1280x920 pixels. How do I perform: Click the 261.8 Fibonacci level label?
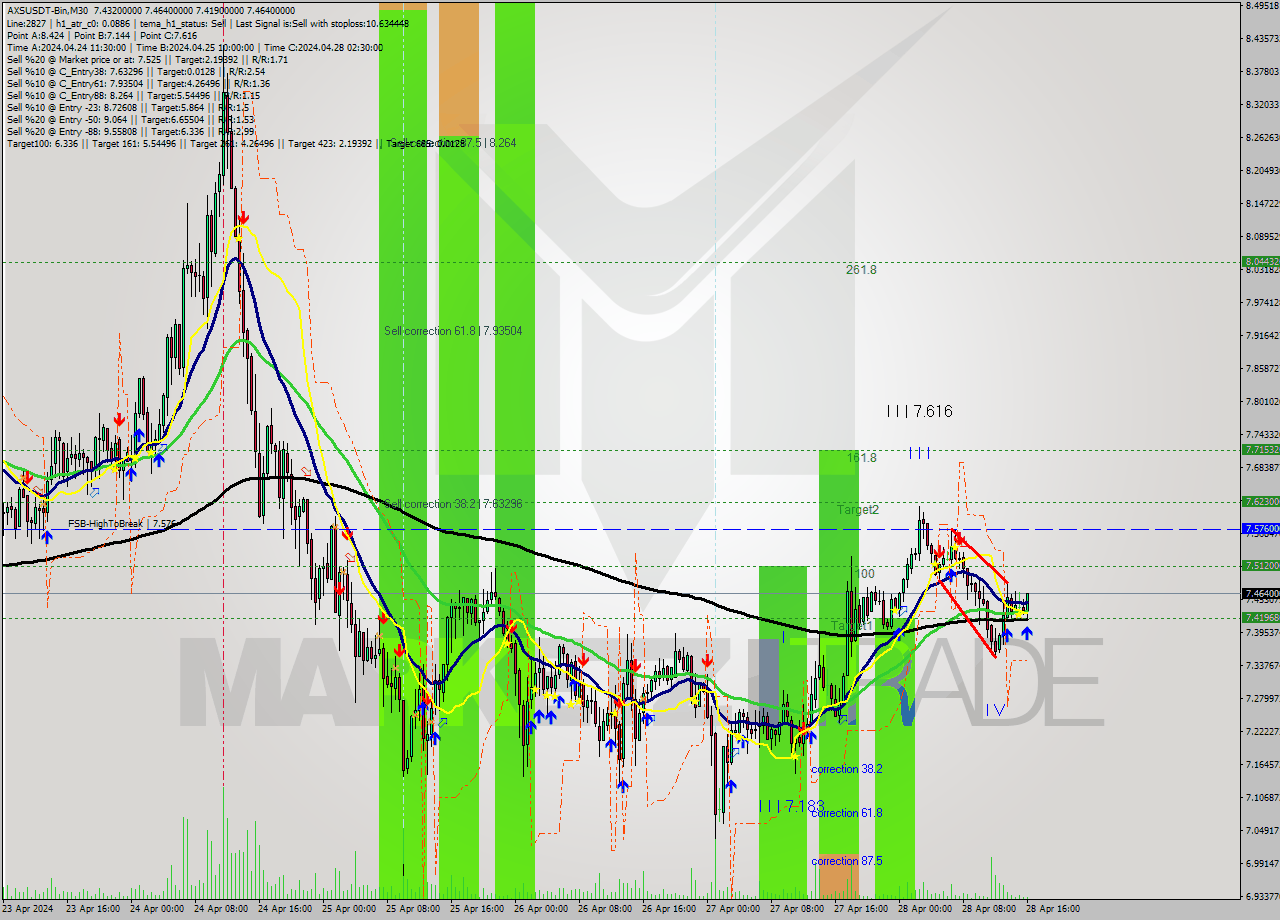coord(861,270)
